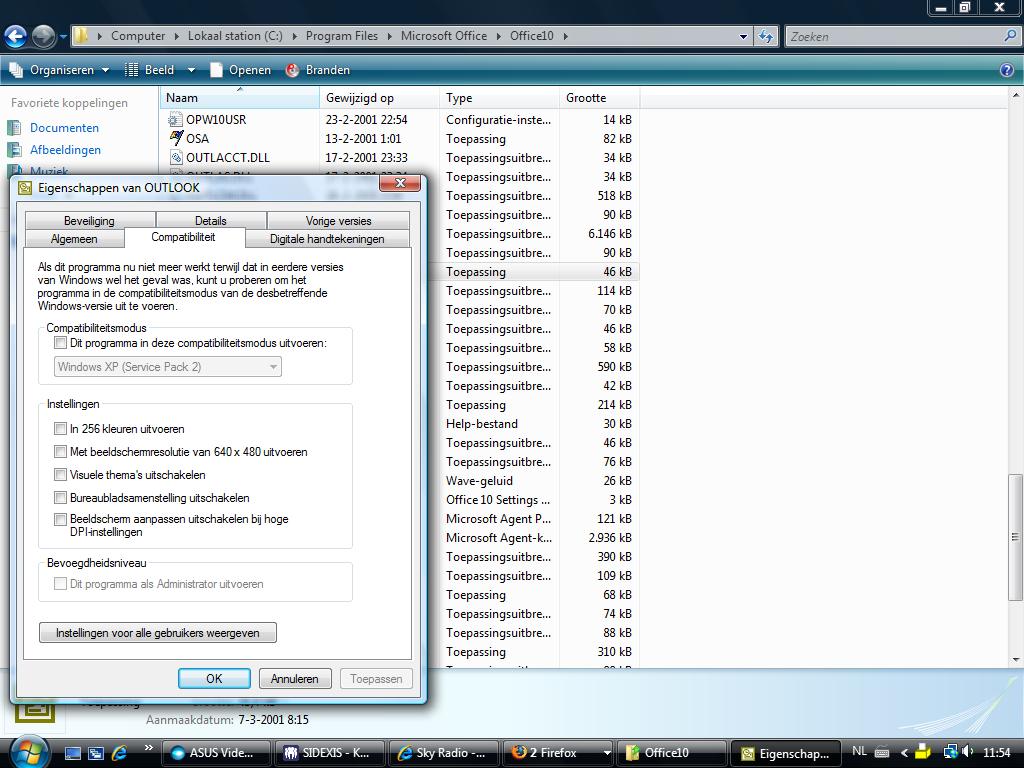Switch to the Sky Radio taskbar window

(444, 753)
